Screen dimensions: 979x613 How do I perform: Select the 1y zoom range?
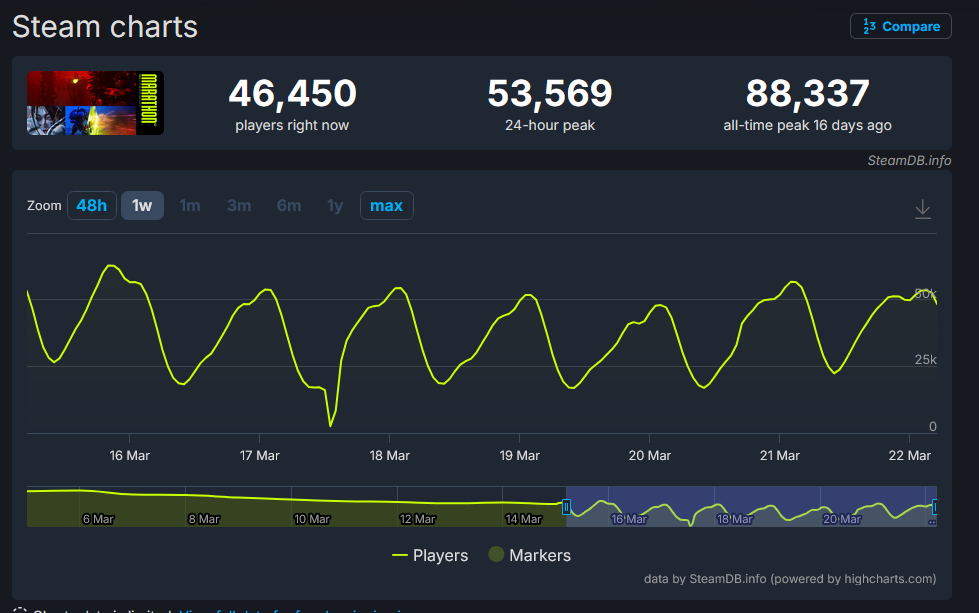pyautogui.click(x=335, y=205)
